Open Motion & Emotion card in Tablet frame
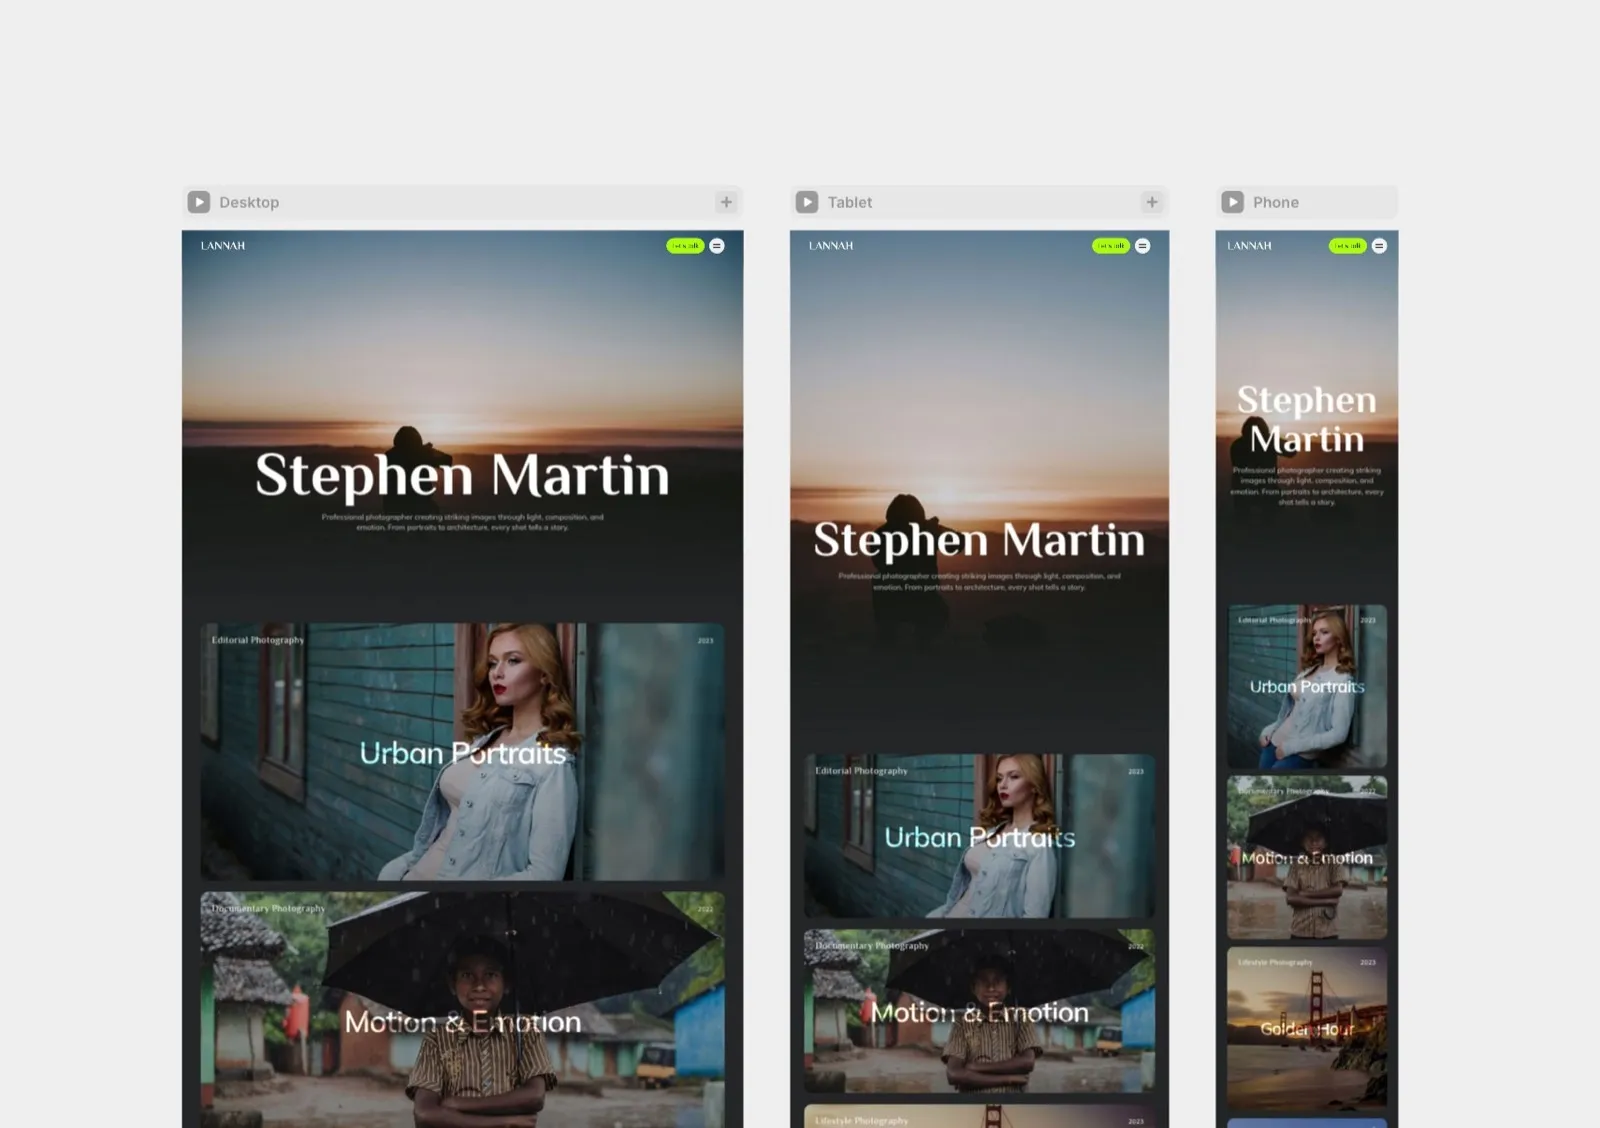This screenshot has width=1600, height=1128. 979,1011
